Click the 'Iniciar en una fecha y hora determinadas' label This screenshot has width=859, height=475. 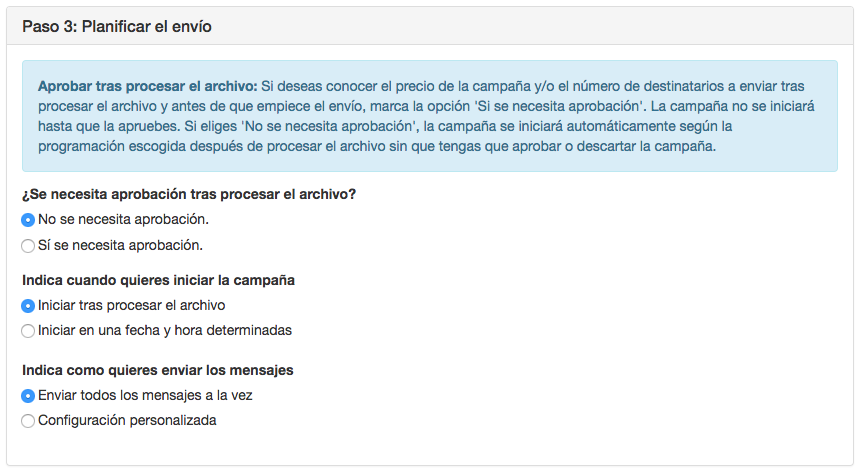[165, 330]
